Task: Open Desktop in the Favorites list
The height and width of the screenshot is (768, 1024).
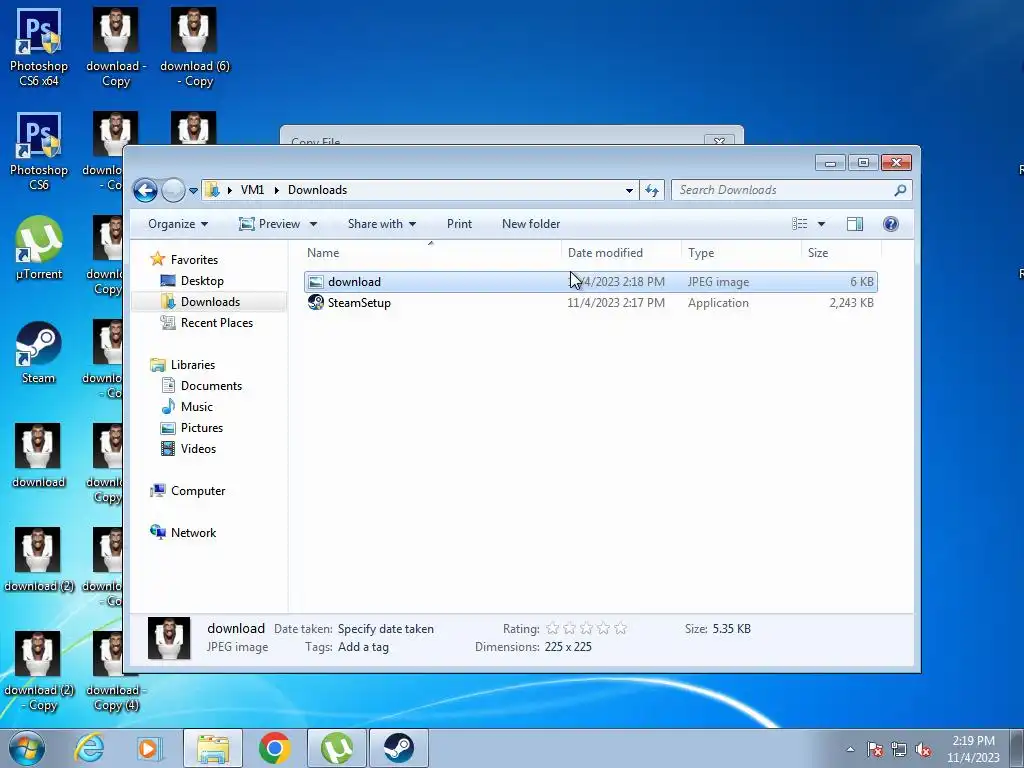Action: pos(202,281)
